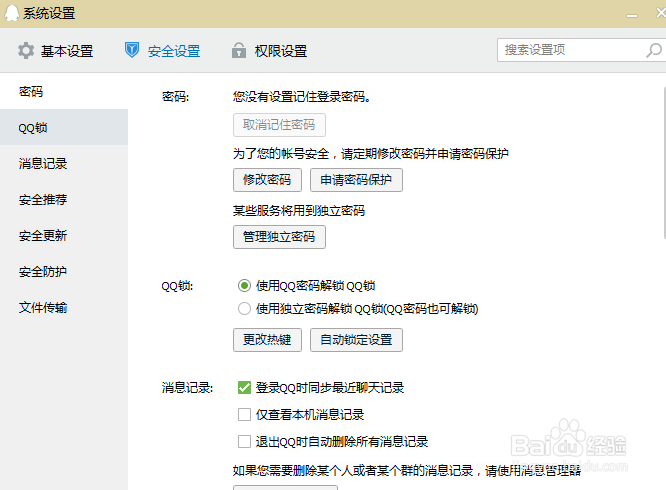Minimize the 系统设置 window
The width and height of the screenshot is (666, 490).
(x=632, y=15)
